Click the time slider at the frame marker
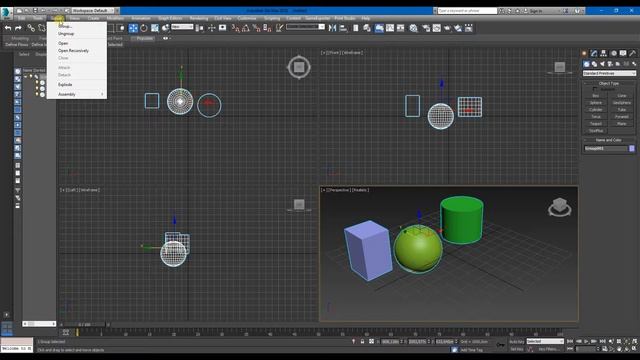This screenshot has height=360, width=640. pos(77,333)
